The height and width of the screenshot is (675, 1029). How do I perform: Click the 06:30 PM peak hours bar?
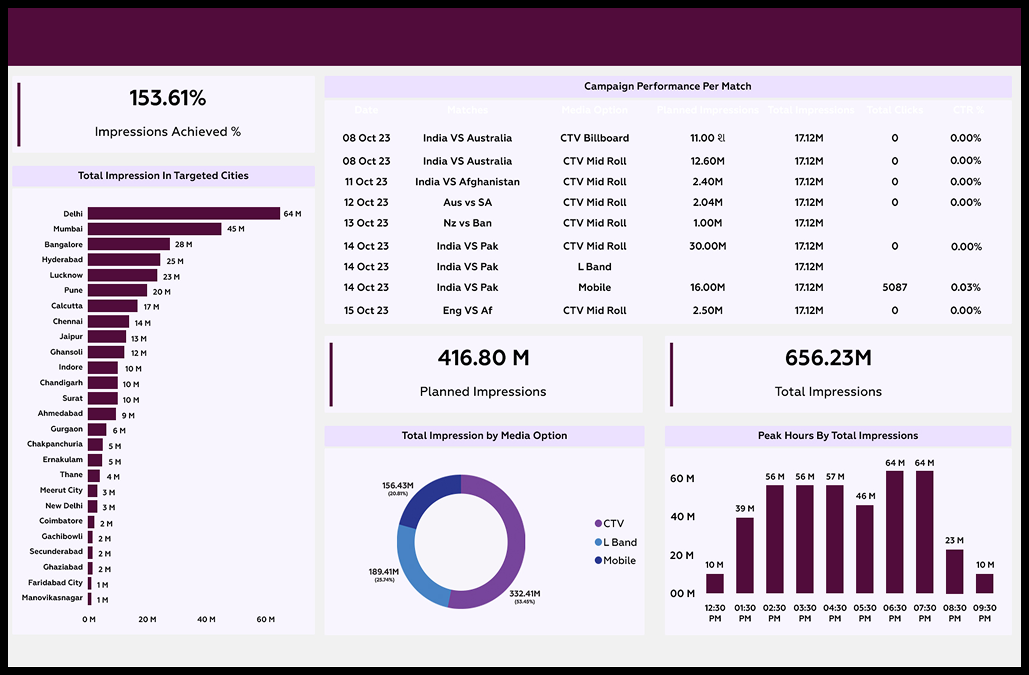tap(895, 532)
